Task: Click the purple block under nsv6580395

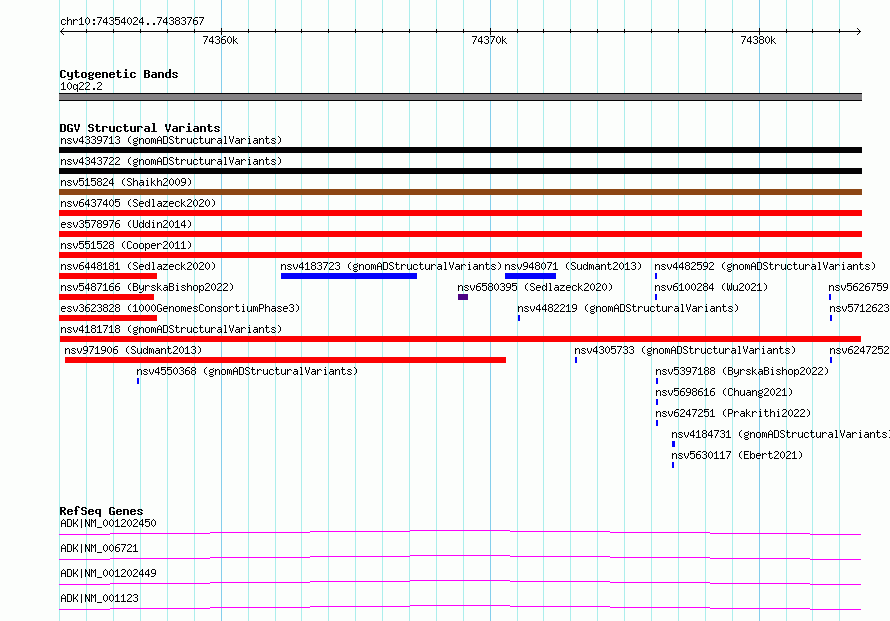Action: click(463, 297)
